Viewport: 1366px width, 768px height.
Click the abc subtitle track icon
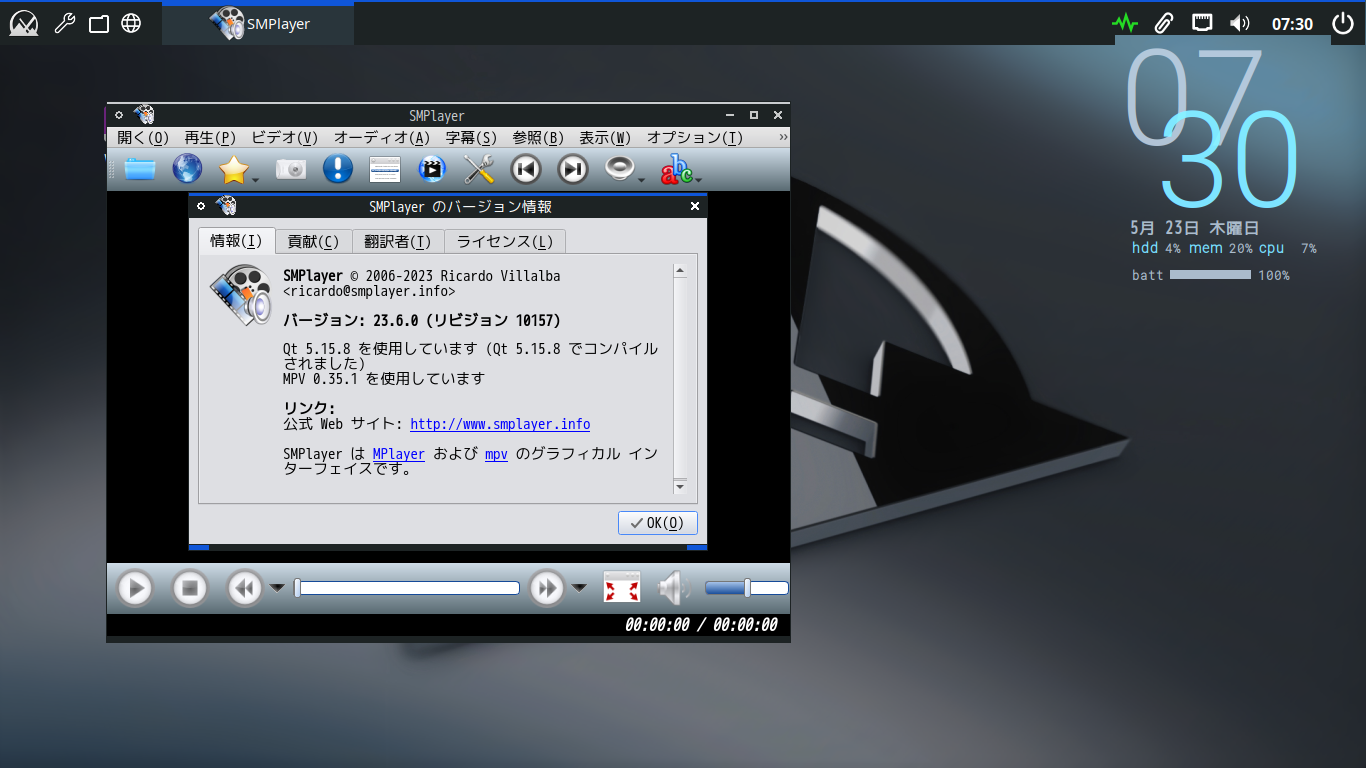[676, 170]
